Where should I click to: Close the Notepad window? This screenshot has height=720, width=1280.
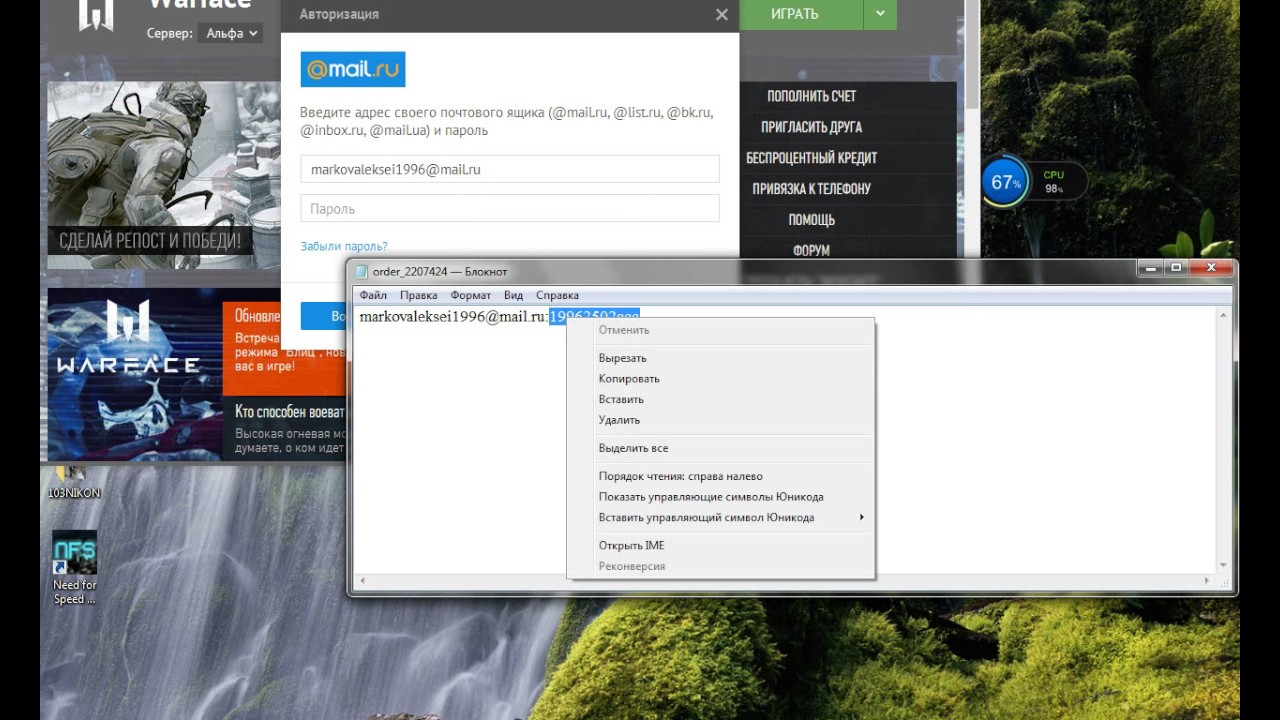coord(1211,268)
